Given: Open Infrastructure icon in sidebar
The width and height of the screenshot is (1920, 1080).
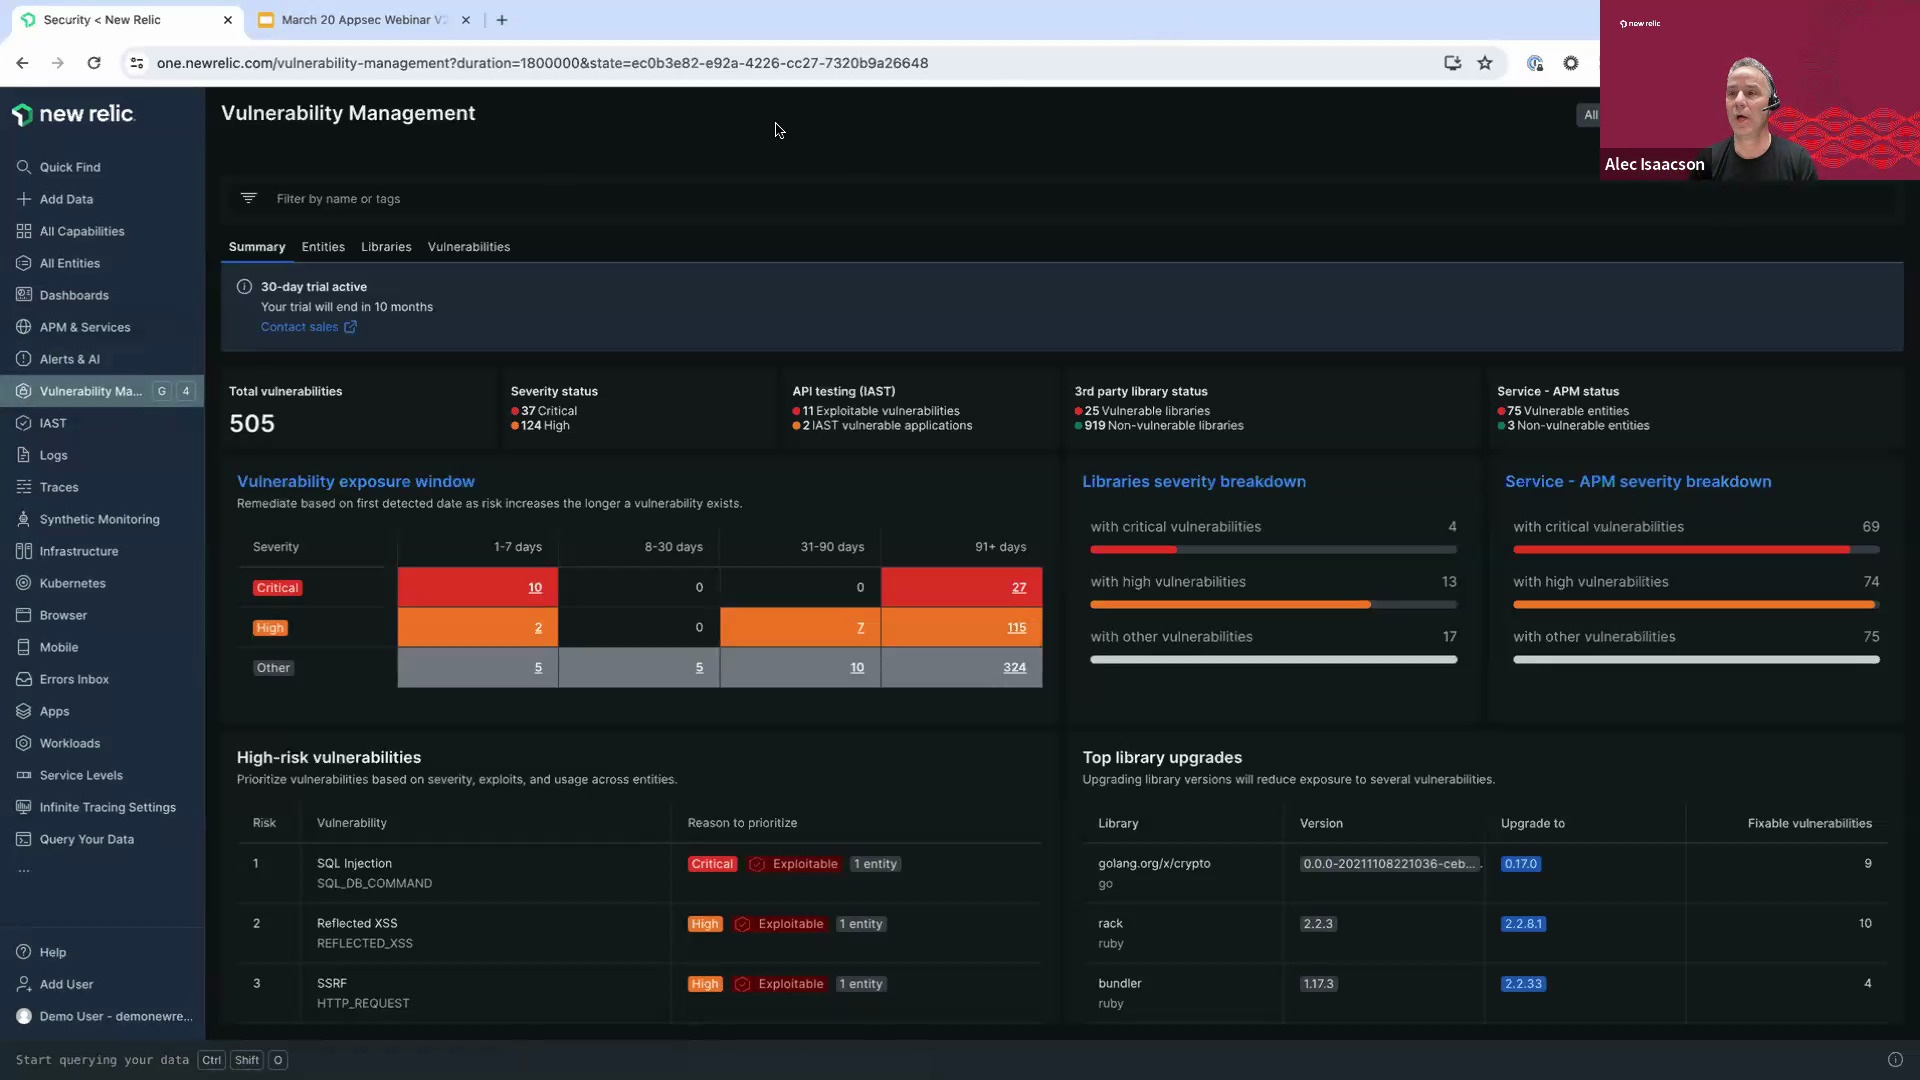Looking at the screenshot, I should click(24, 551).
